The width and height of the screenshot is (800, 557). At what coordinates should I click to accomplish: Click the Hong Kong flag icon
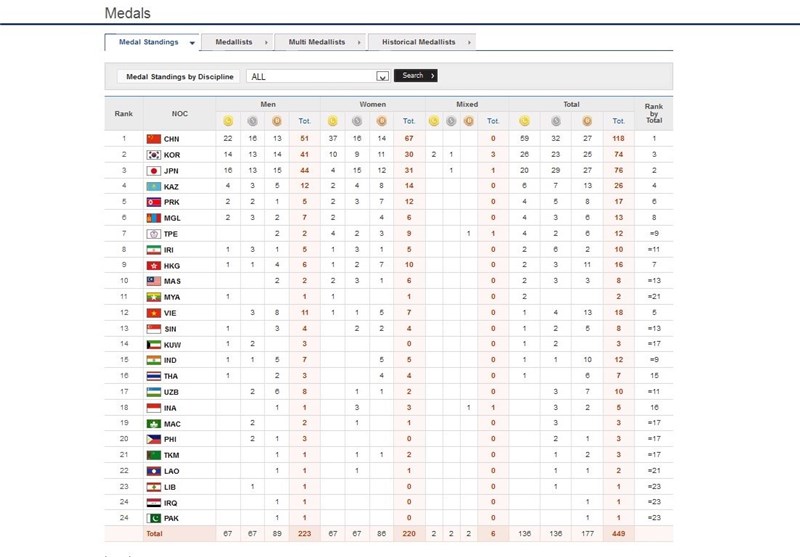tap(153, 264)
